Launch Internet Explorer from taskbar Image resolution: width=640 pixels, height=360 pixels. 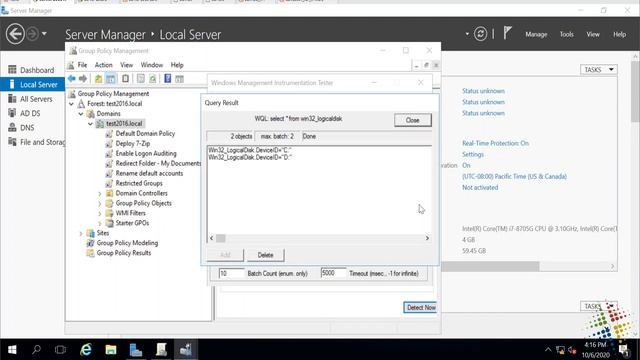pos(86,350)
